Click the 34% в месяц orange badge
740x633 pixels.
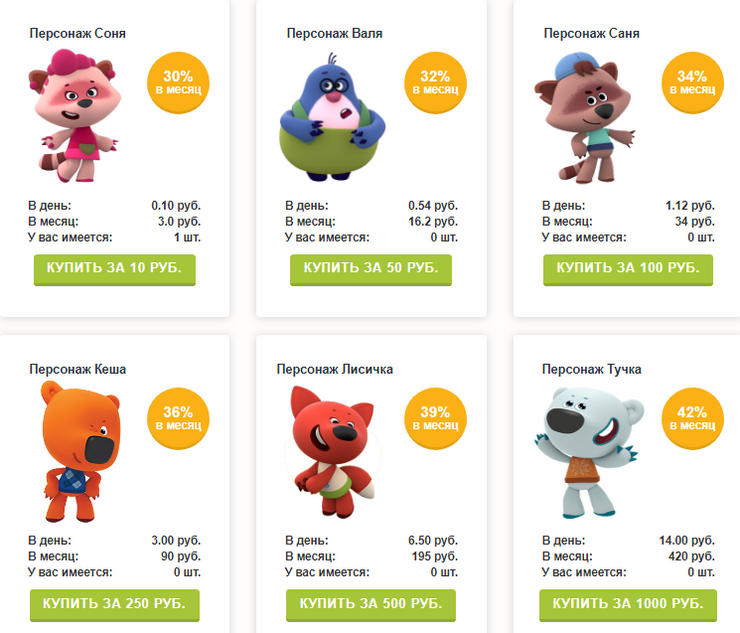[x=693, y=83]
